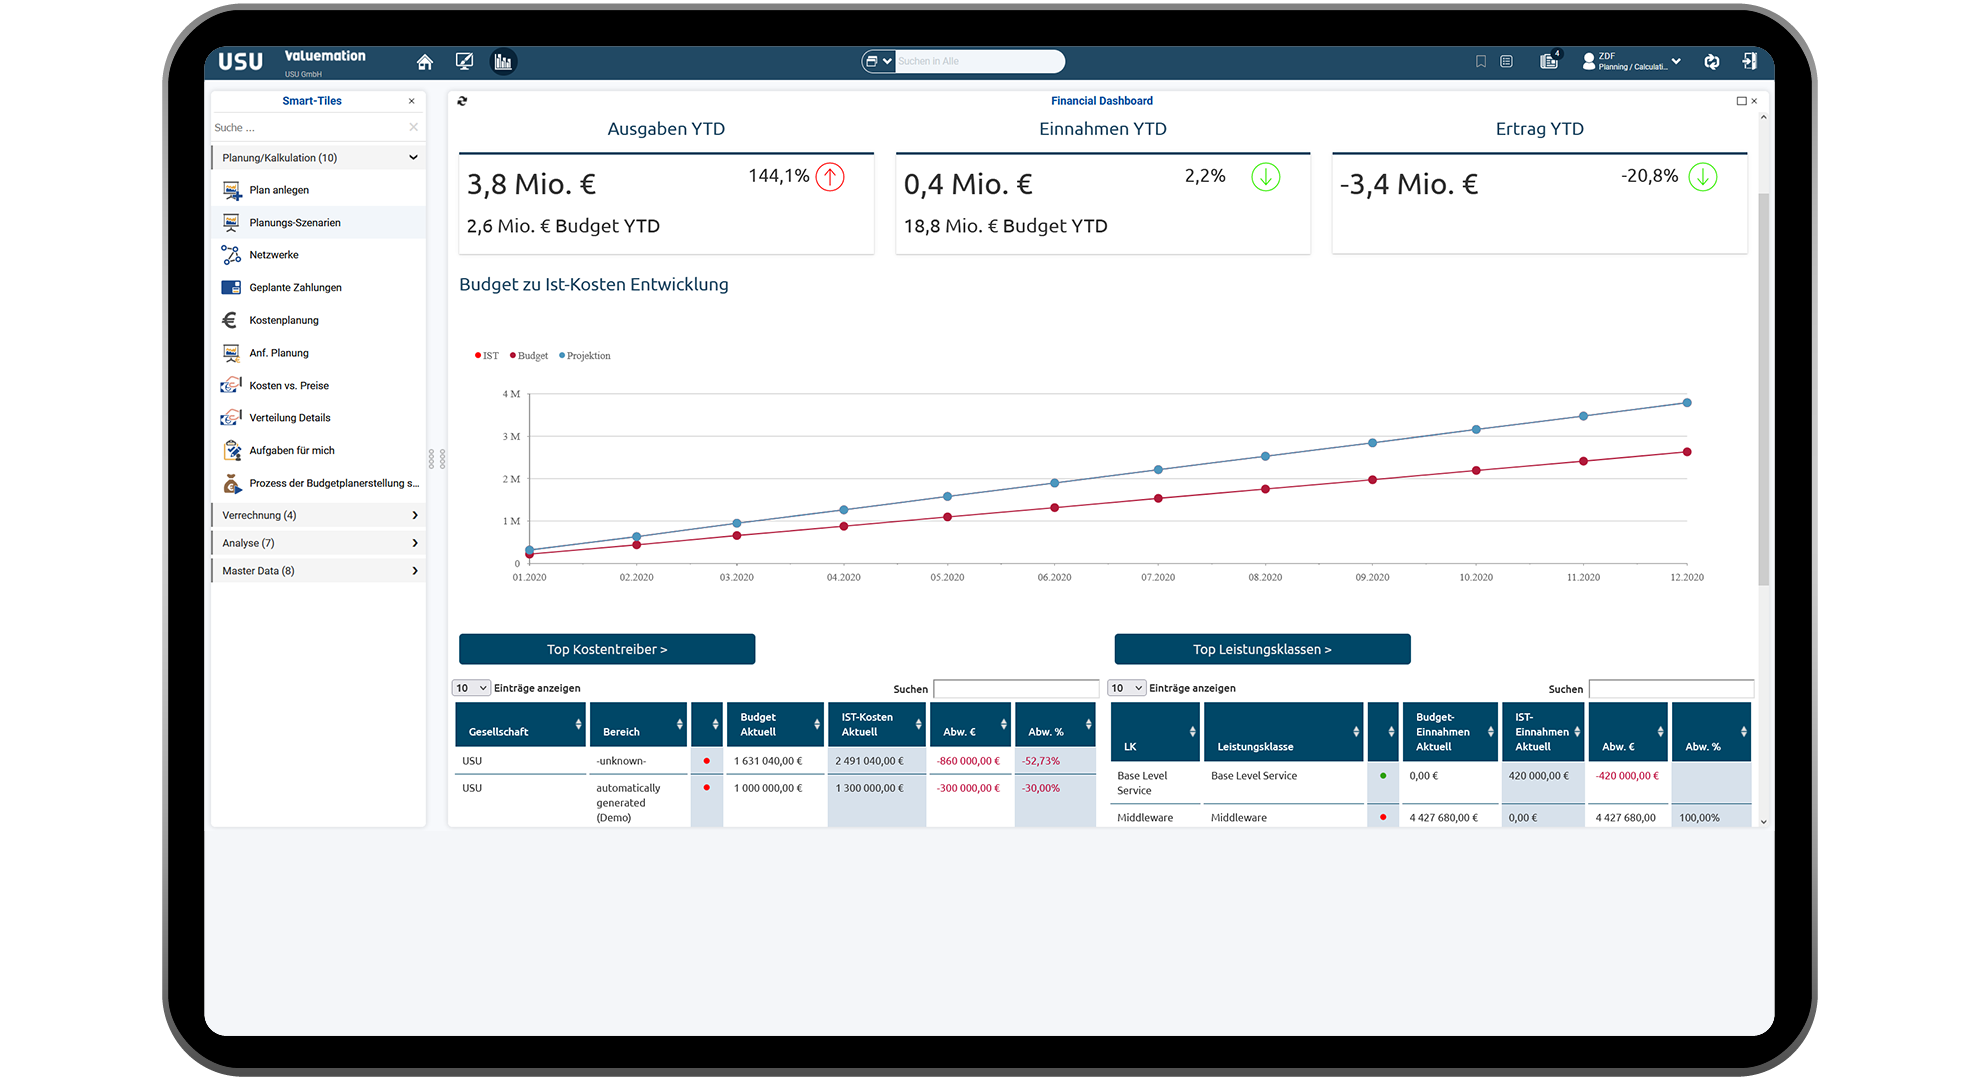Screen dimensions: 1980x1080
Task: Open Kostenplanung euro tile
Action: (x=318, y=320)
